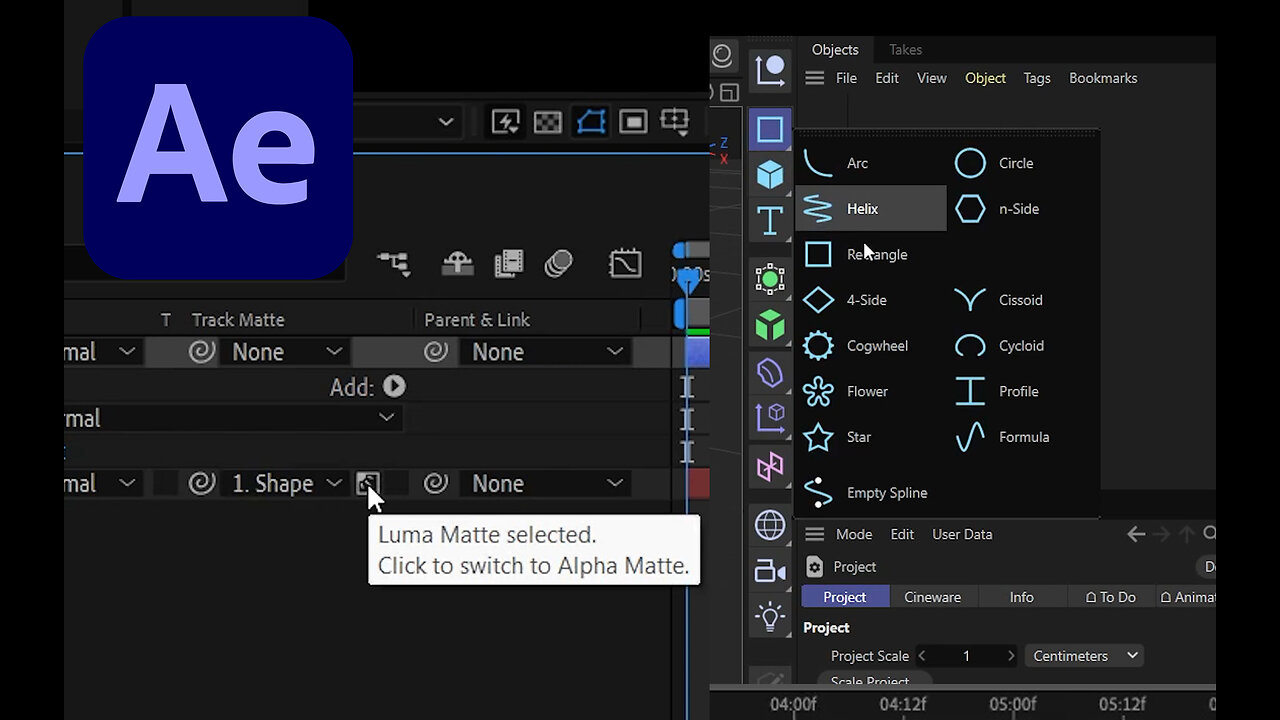Image resolution: width=1280 pixels, height=720 pixels.
Task: Open grid and guide options icon
Action: pyautogui.click(x=675, y=122)
